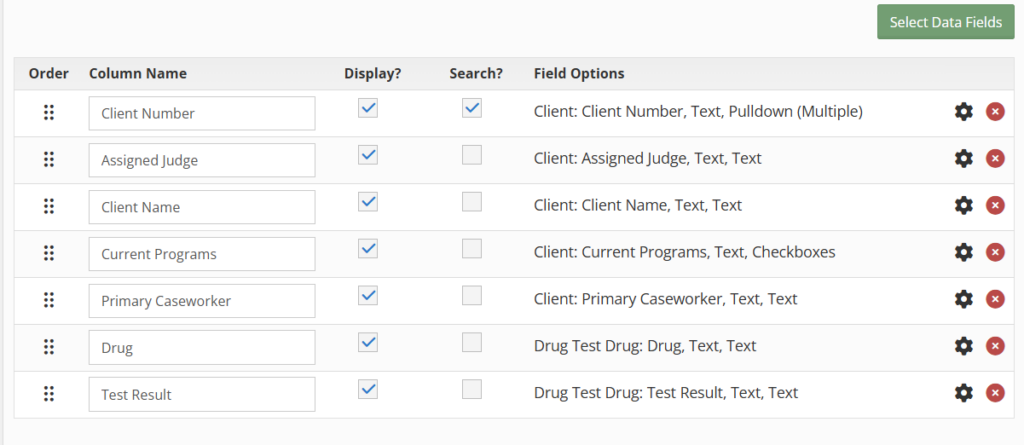Edit the Client Name column name field
This screenshot has height=445, width=1024.
201,207
